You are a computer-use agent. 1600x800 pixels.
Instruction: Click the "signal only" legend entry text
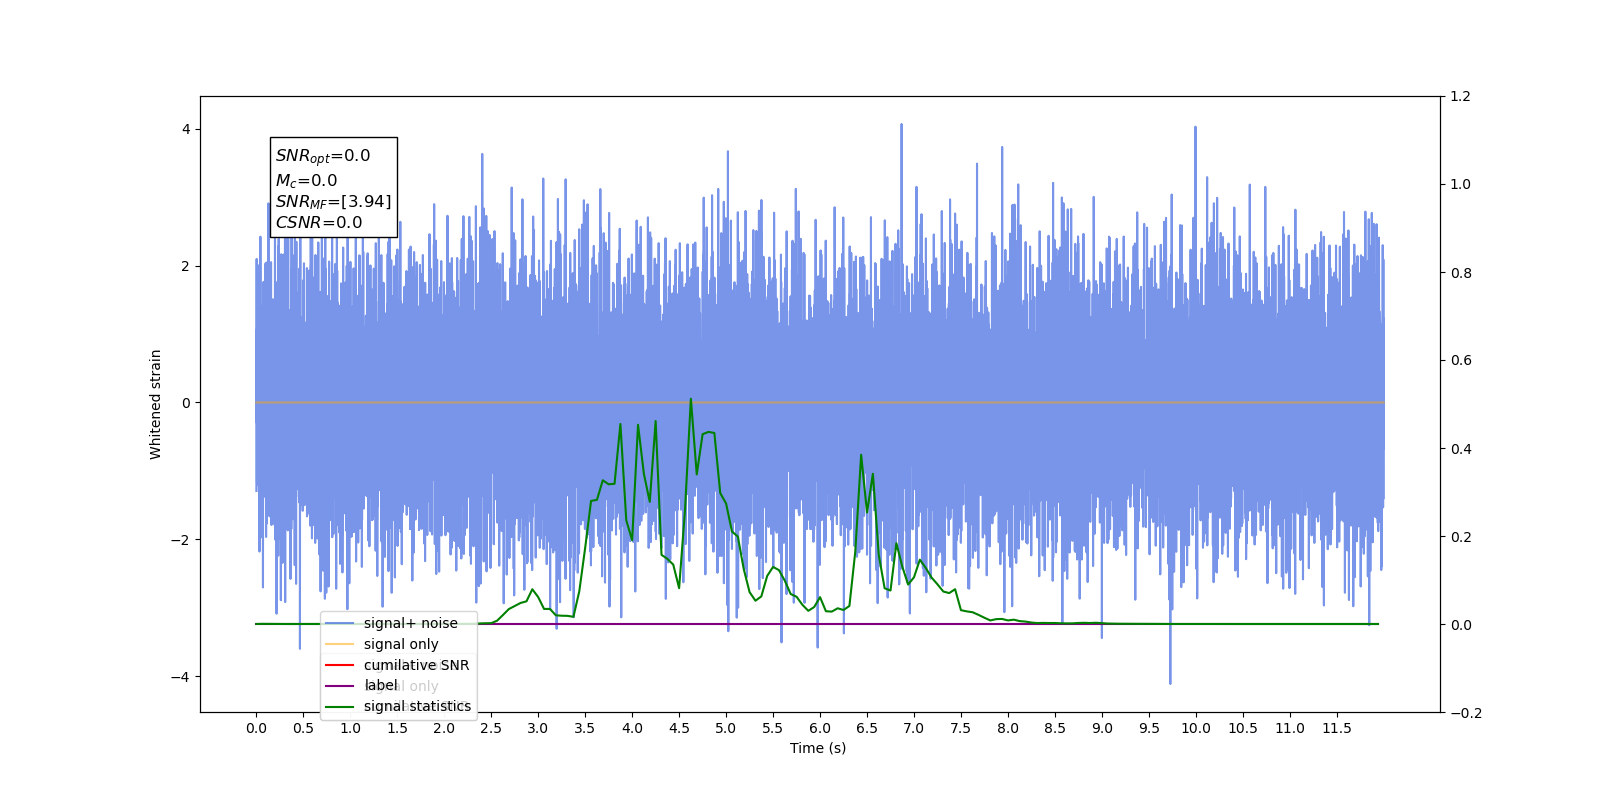(x=401, y=644)
